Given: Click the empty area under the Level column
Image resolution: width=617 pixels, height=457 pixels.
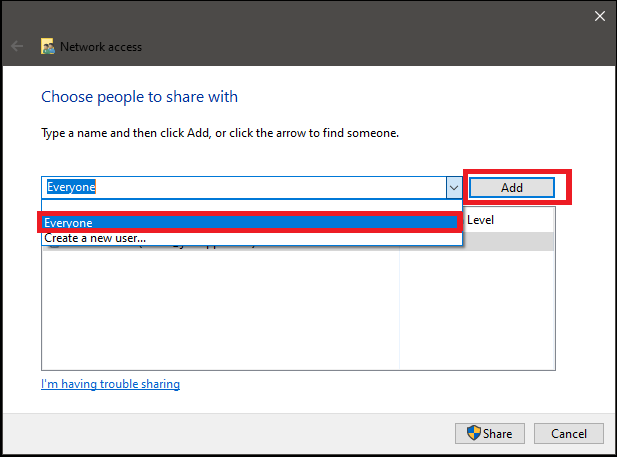Looking at the screenshot, I should (476, 310).
